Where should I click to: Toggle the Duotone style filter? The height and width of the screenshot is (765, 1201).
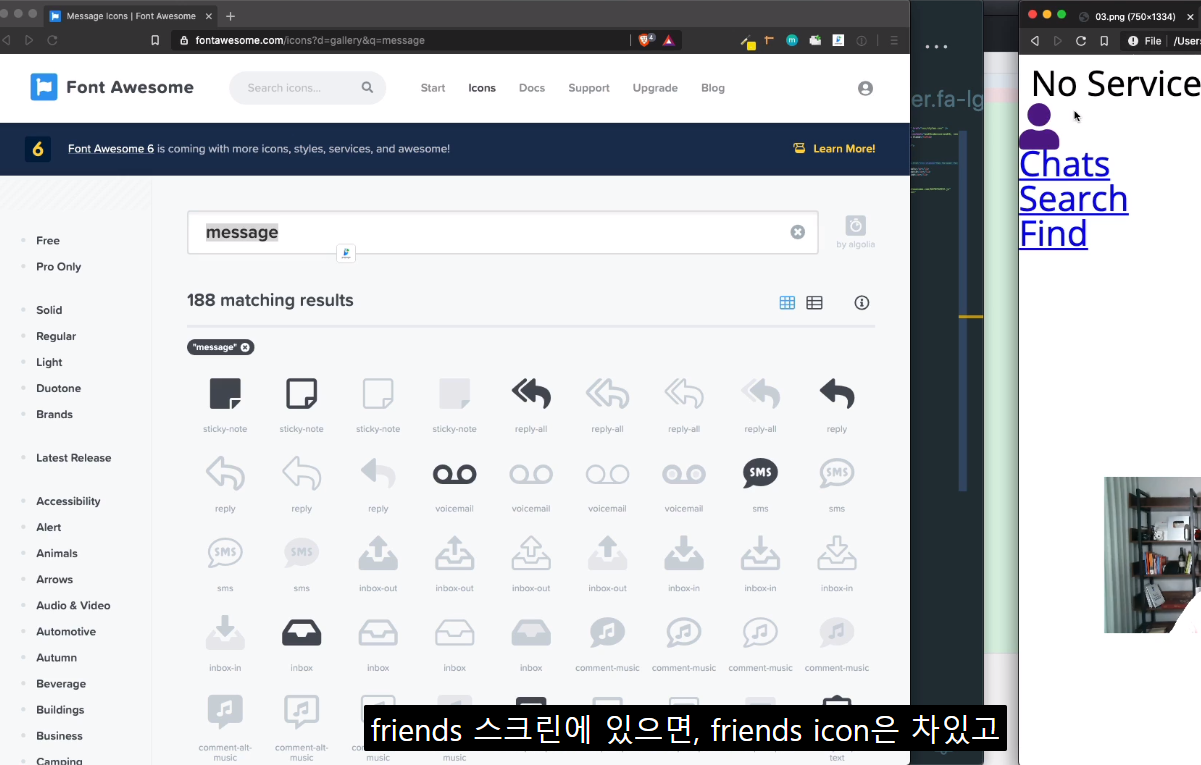pyautogui.click(x=58, y=388)
